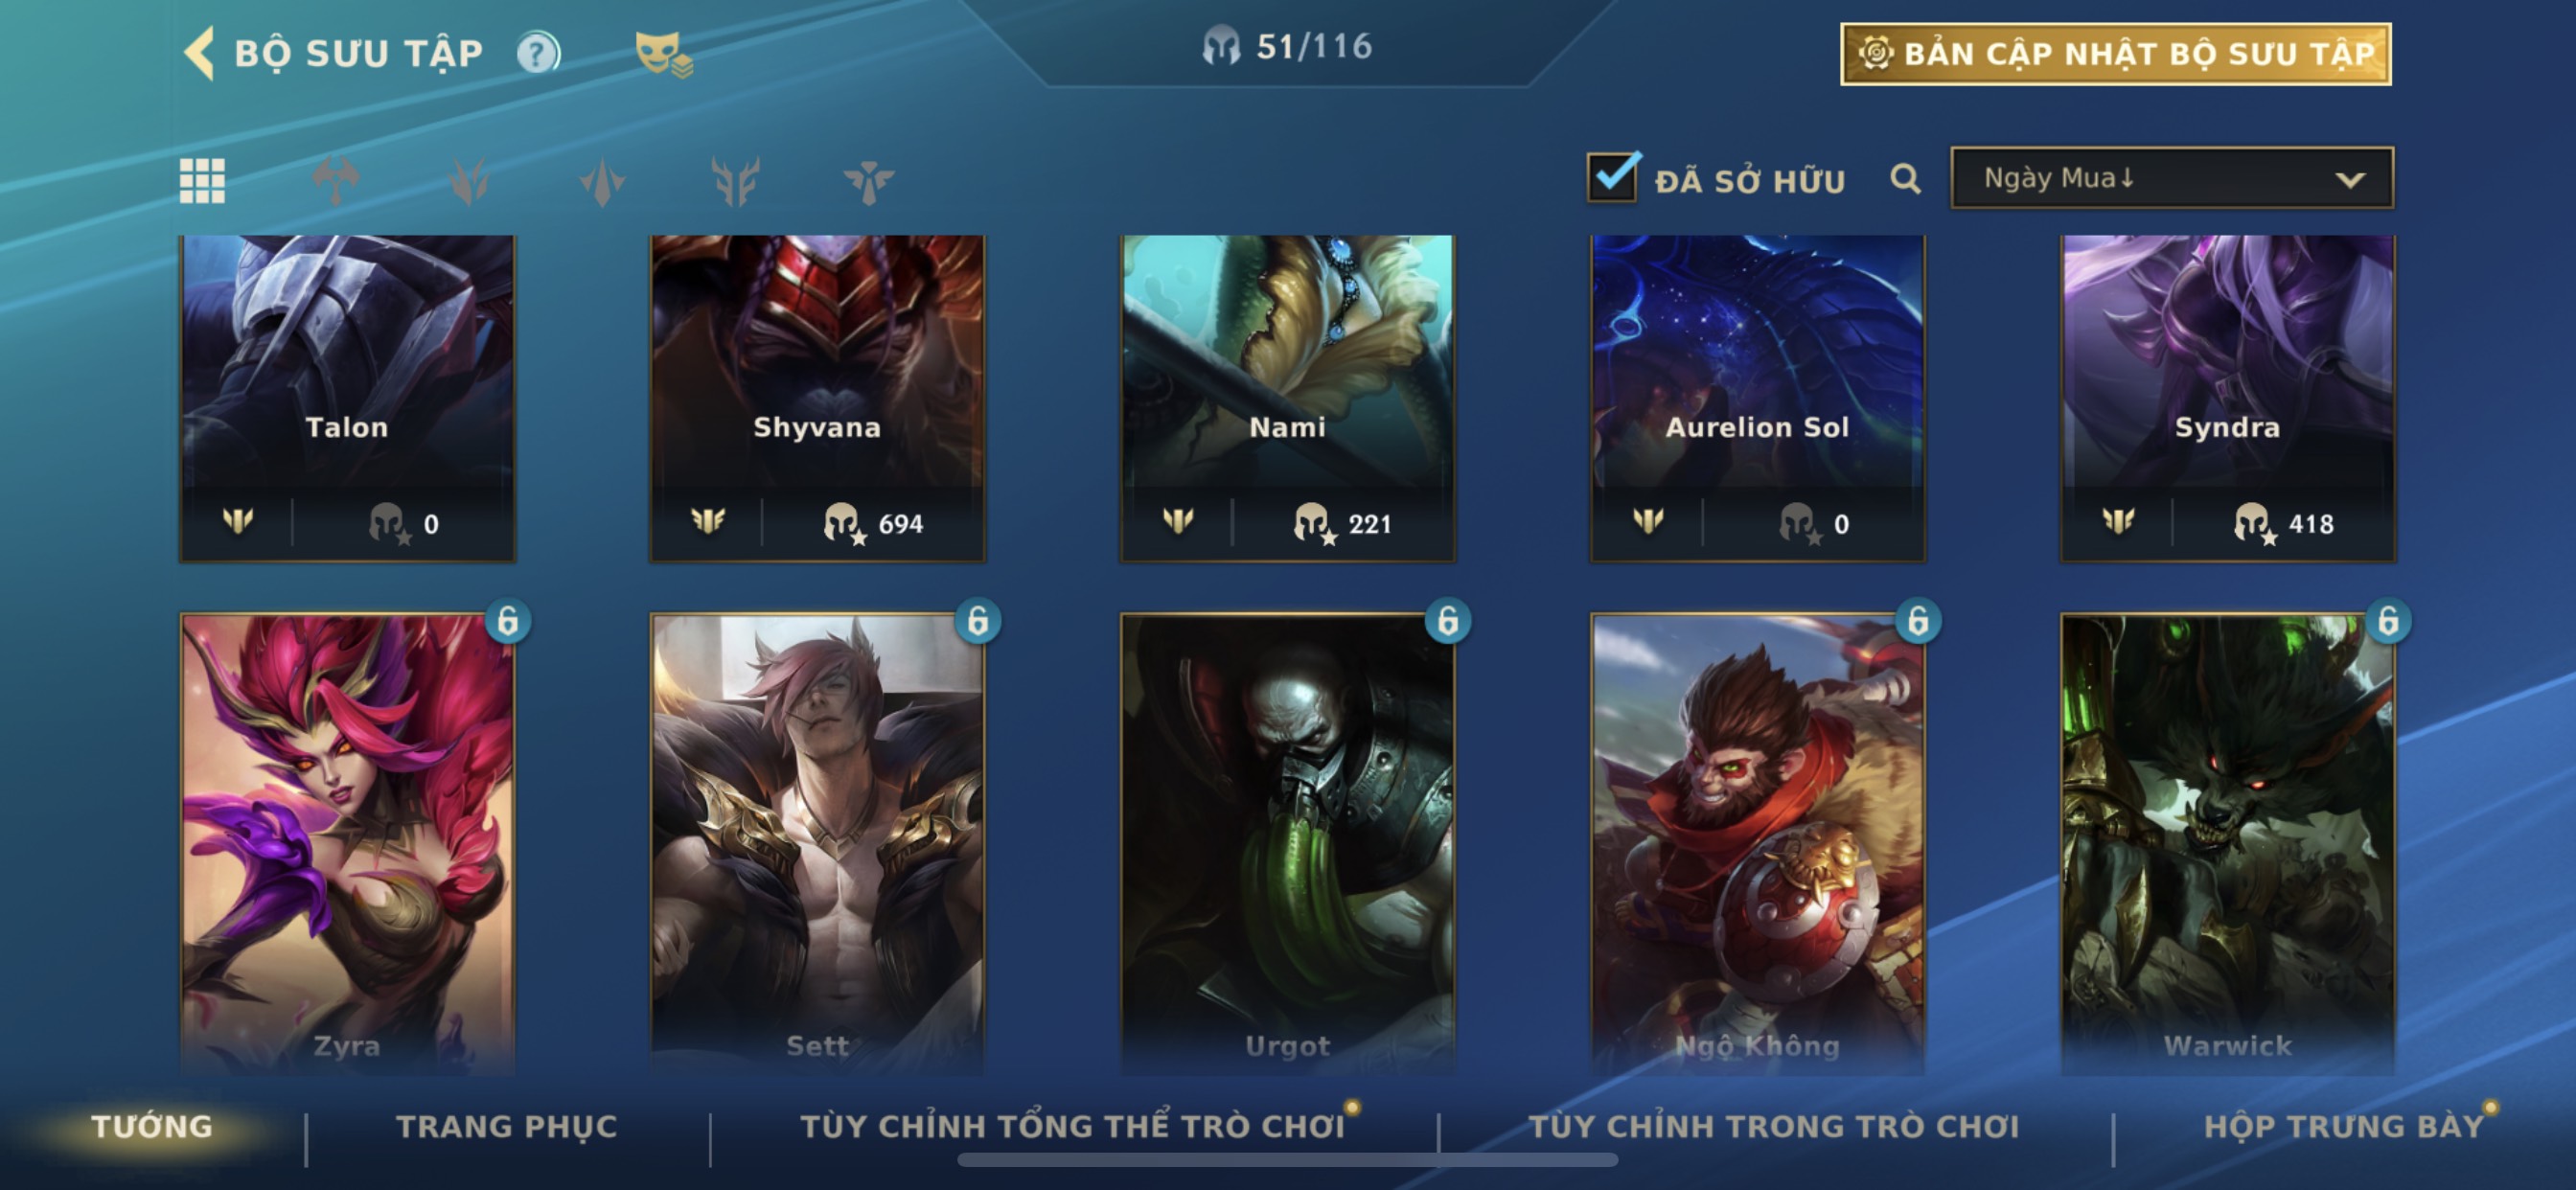Open the help question mark icon

coord(538,53)
